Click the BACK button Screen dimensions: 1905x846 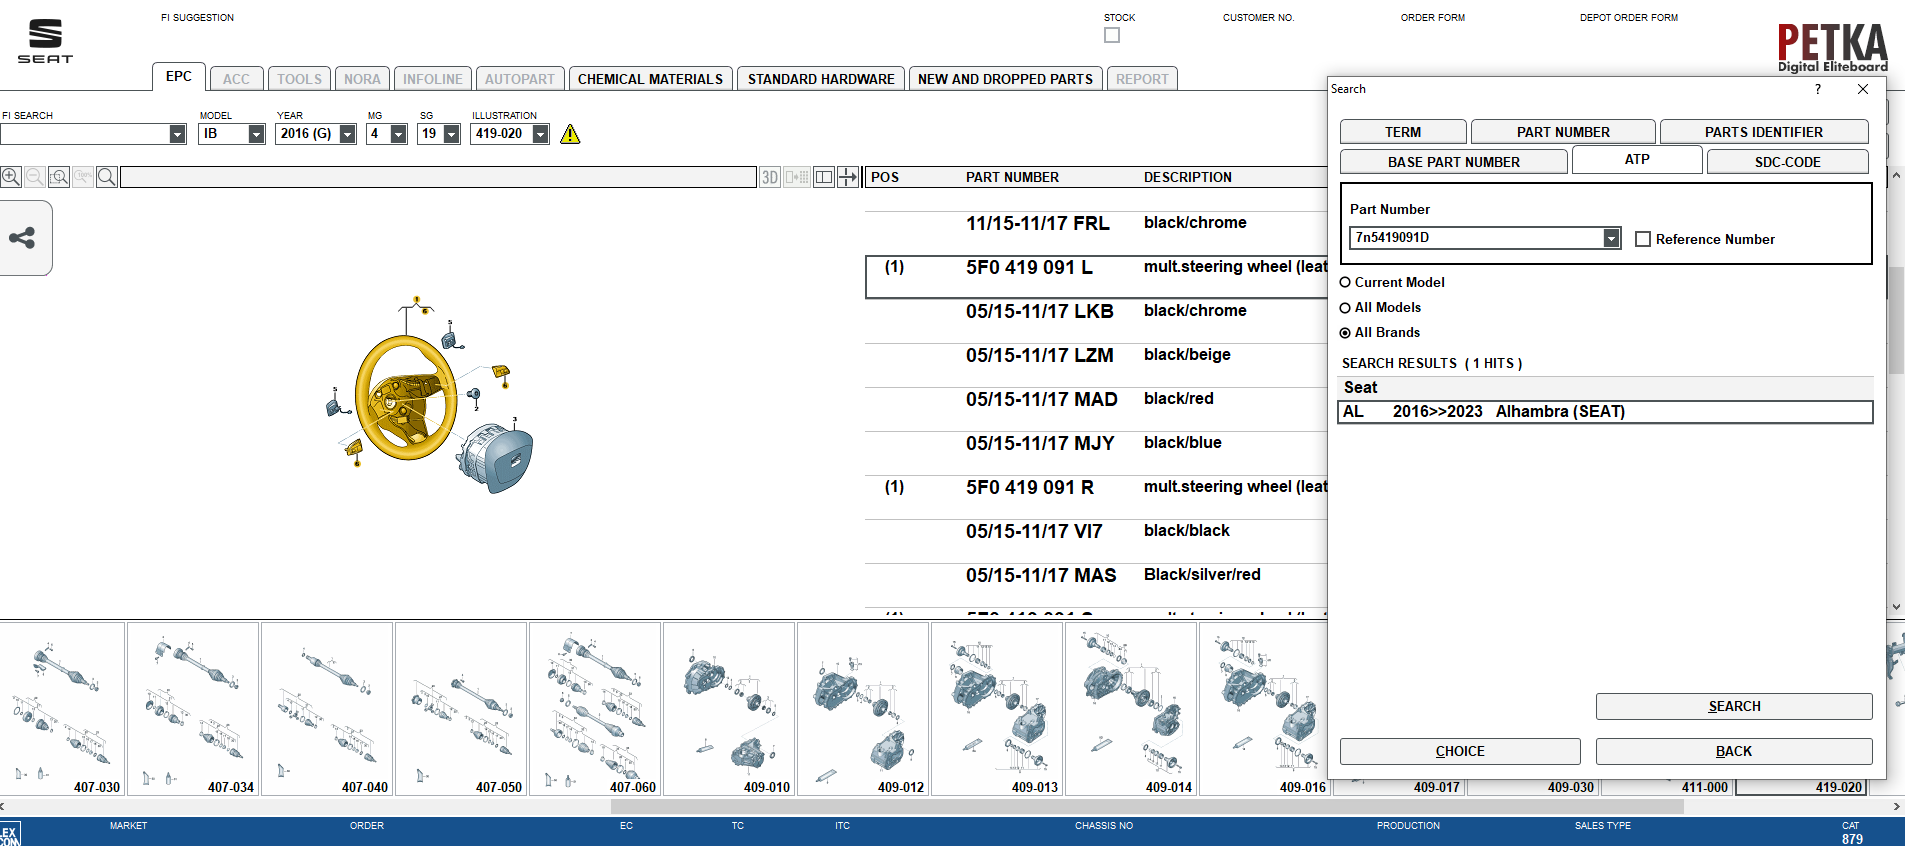point(1734,752)
